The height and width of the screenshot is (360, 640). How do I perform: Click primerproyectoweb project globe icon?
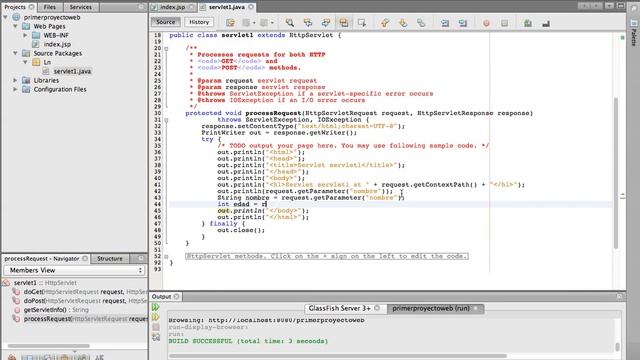pyautogui.click(x=16, y=17)
